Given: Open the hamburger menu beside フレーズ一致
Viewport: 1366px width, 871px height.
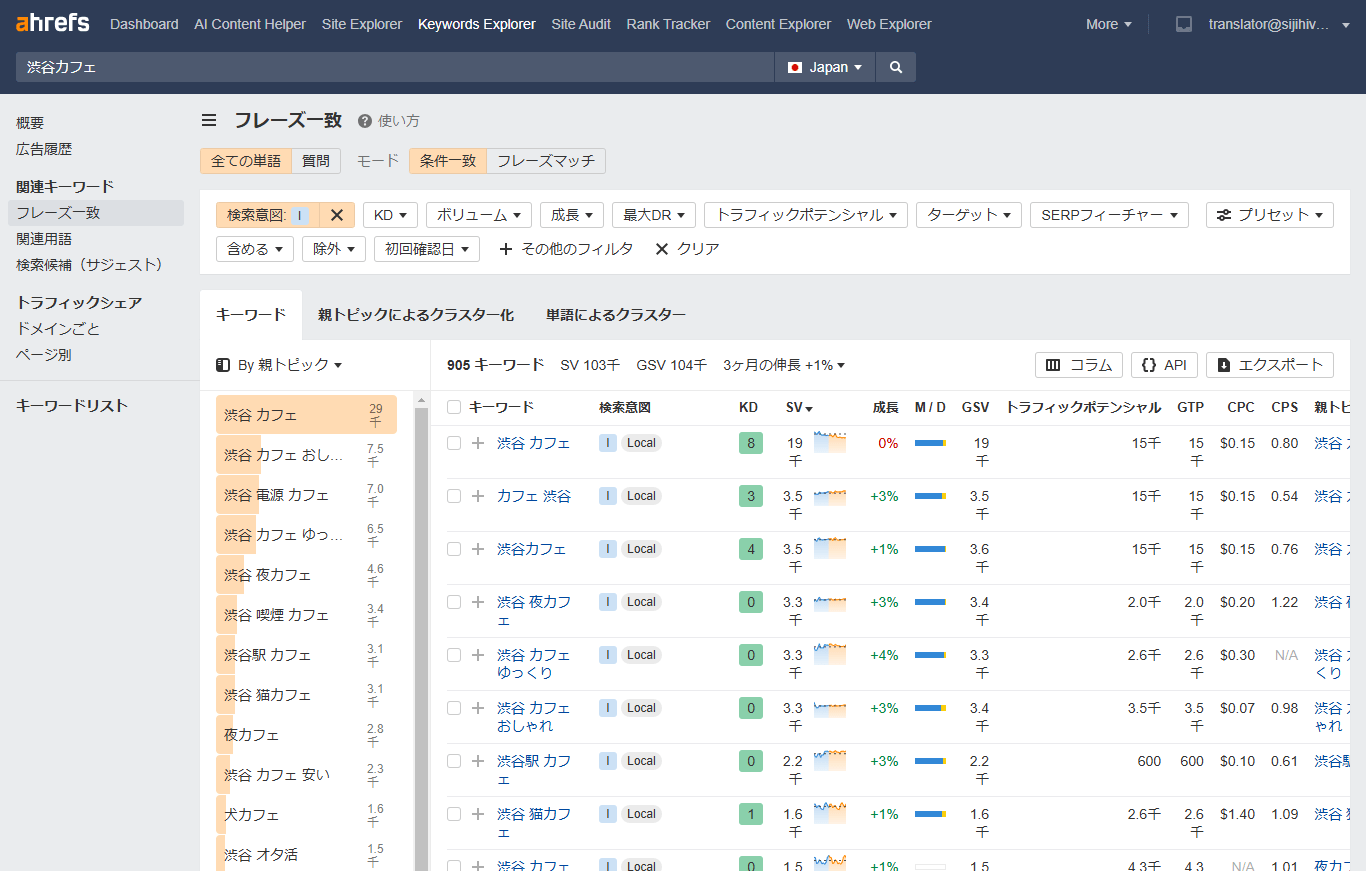Looking at the screenshot, I should pos(209,120).
